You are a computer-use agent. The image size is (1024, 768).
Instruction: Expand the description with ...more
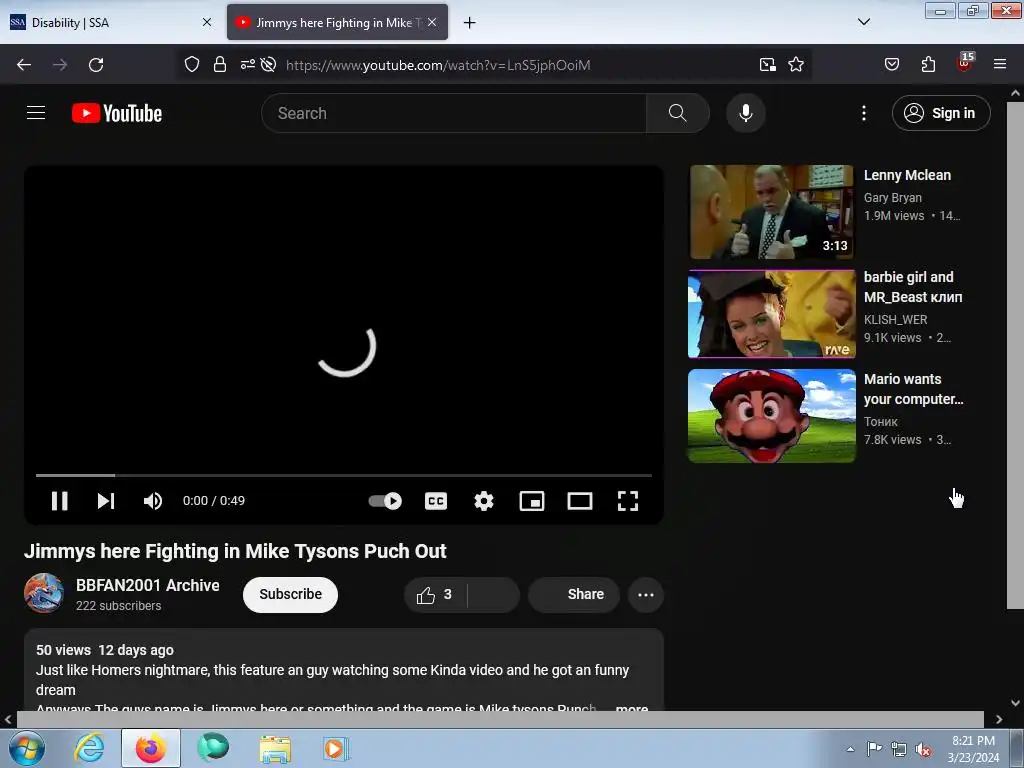click(x=631, y=707)
